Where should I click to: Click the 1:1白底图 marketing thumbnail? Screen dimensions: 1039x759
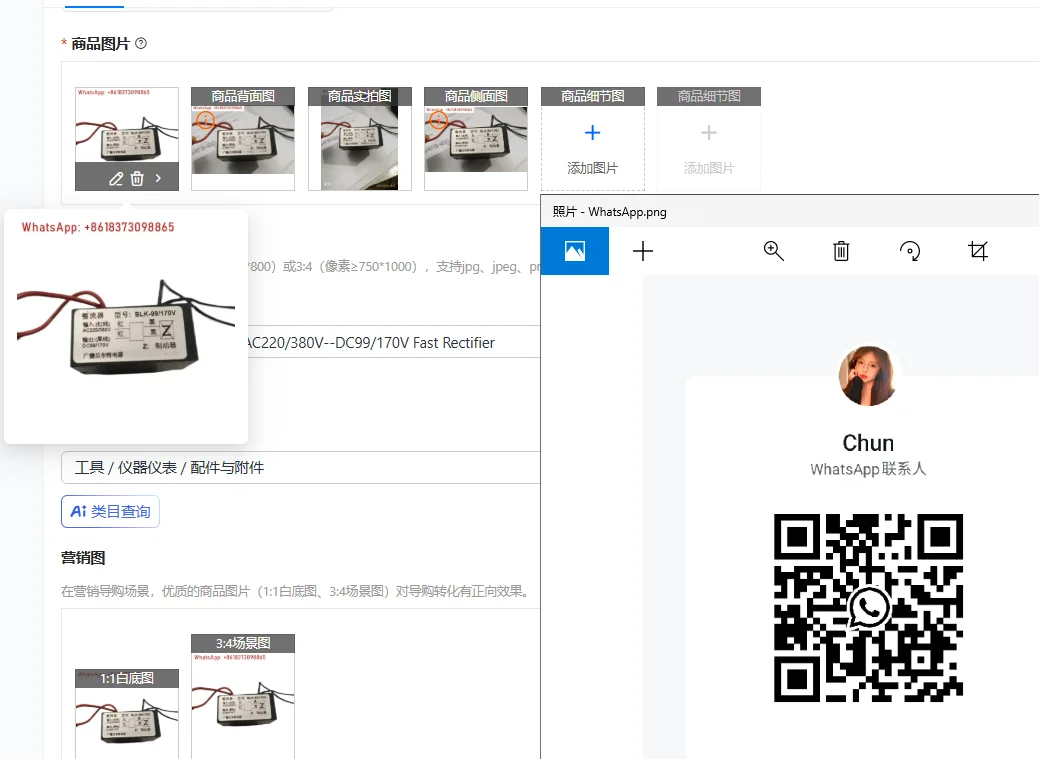pos(127,714)
